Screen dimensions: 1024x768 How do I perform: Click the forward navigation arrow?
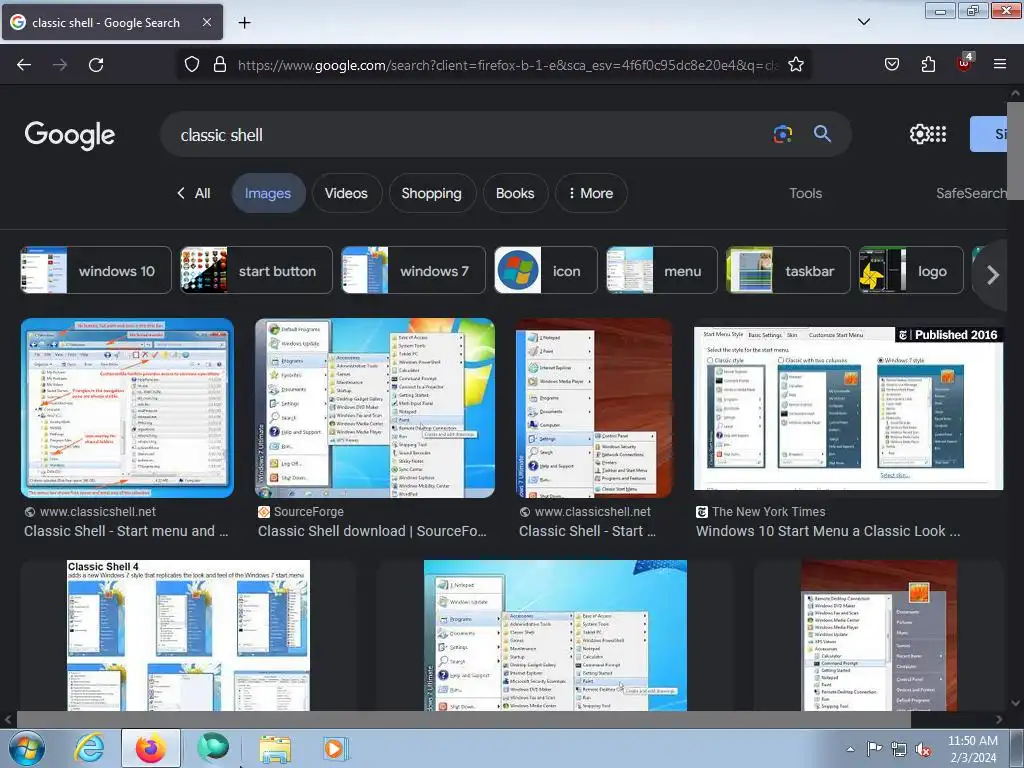point(60,65)
